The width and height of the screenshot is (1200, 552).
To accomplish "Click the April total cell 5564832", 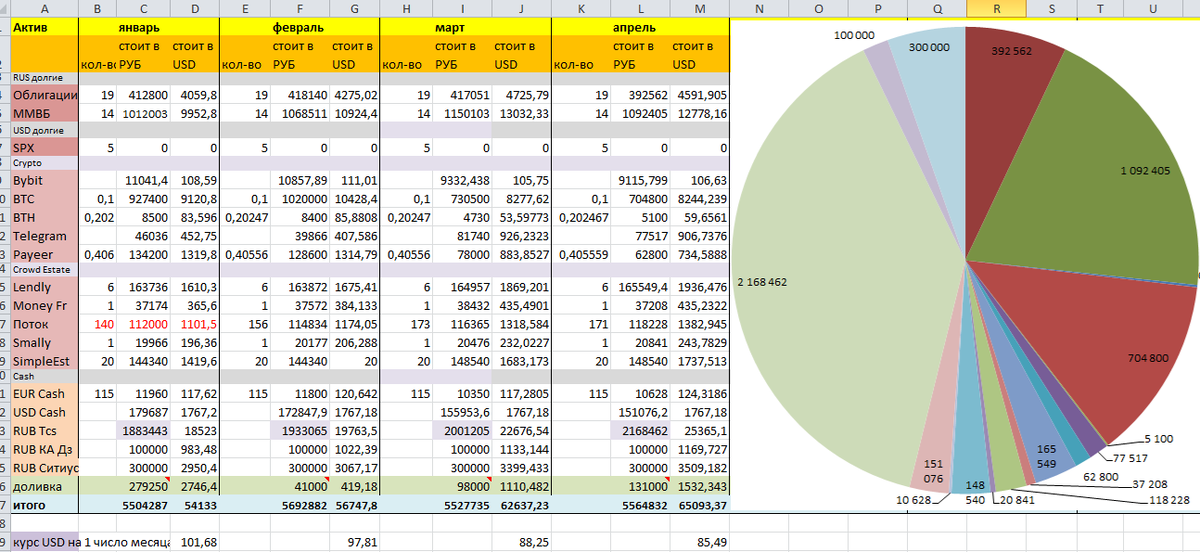I will point(640,506).
